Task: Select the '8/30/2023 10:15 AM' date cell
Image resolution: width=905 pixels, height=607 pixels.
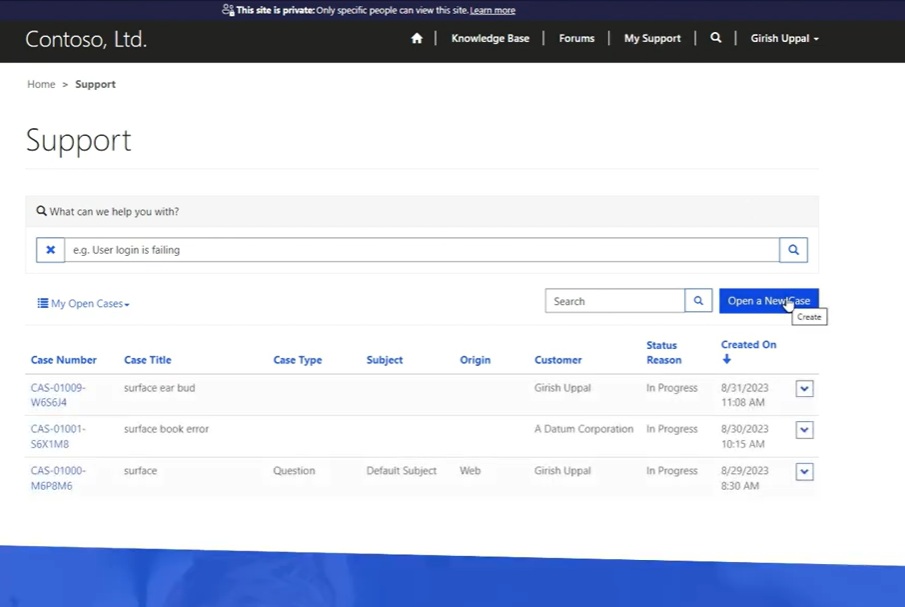Action: [x=745, y=437]
